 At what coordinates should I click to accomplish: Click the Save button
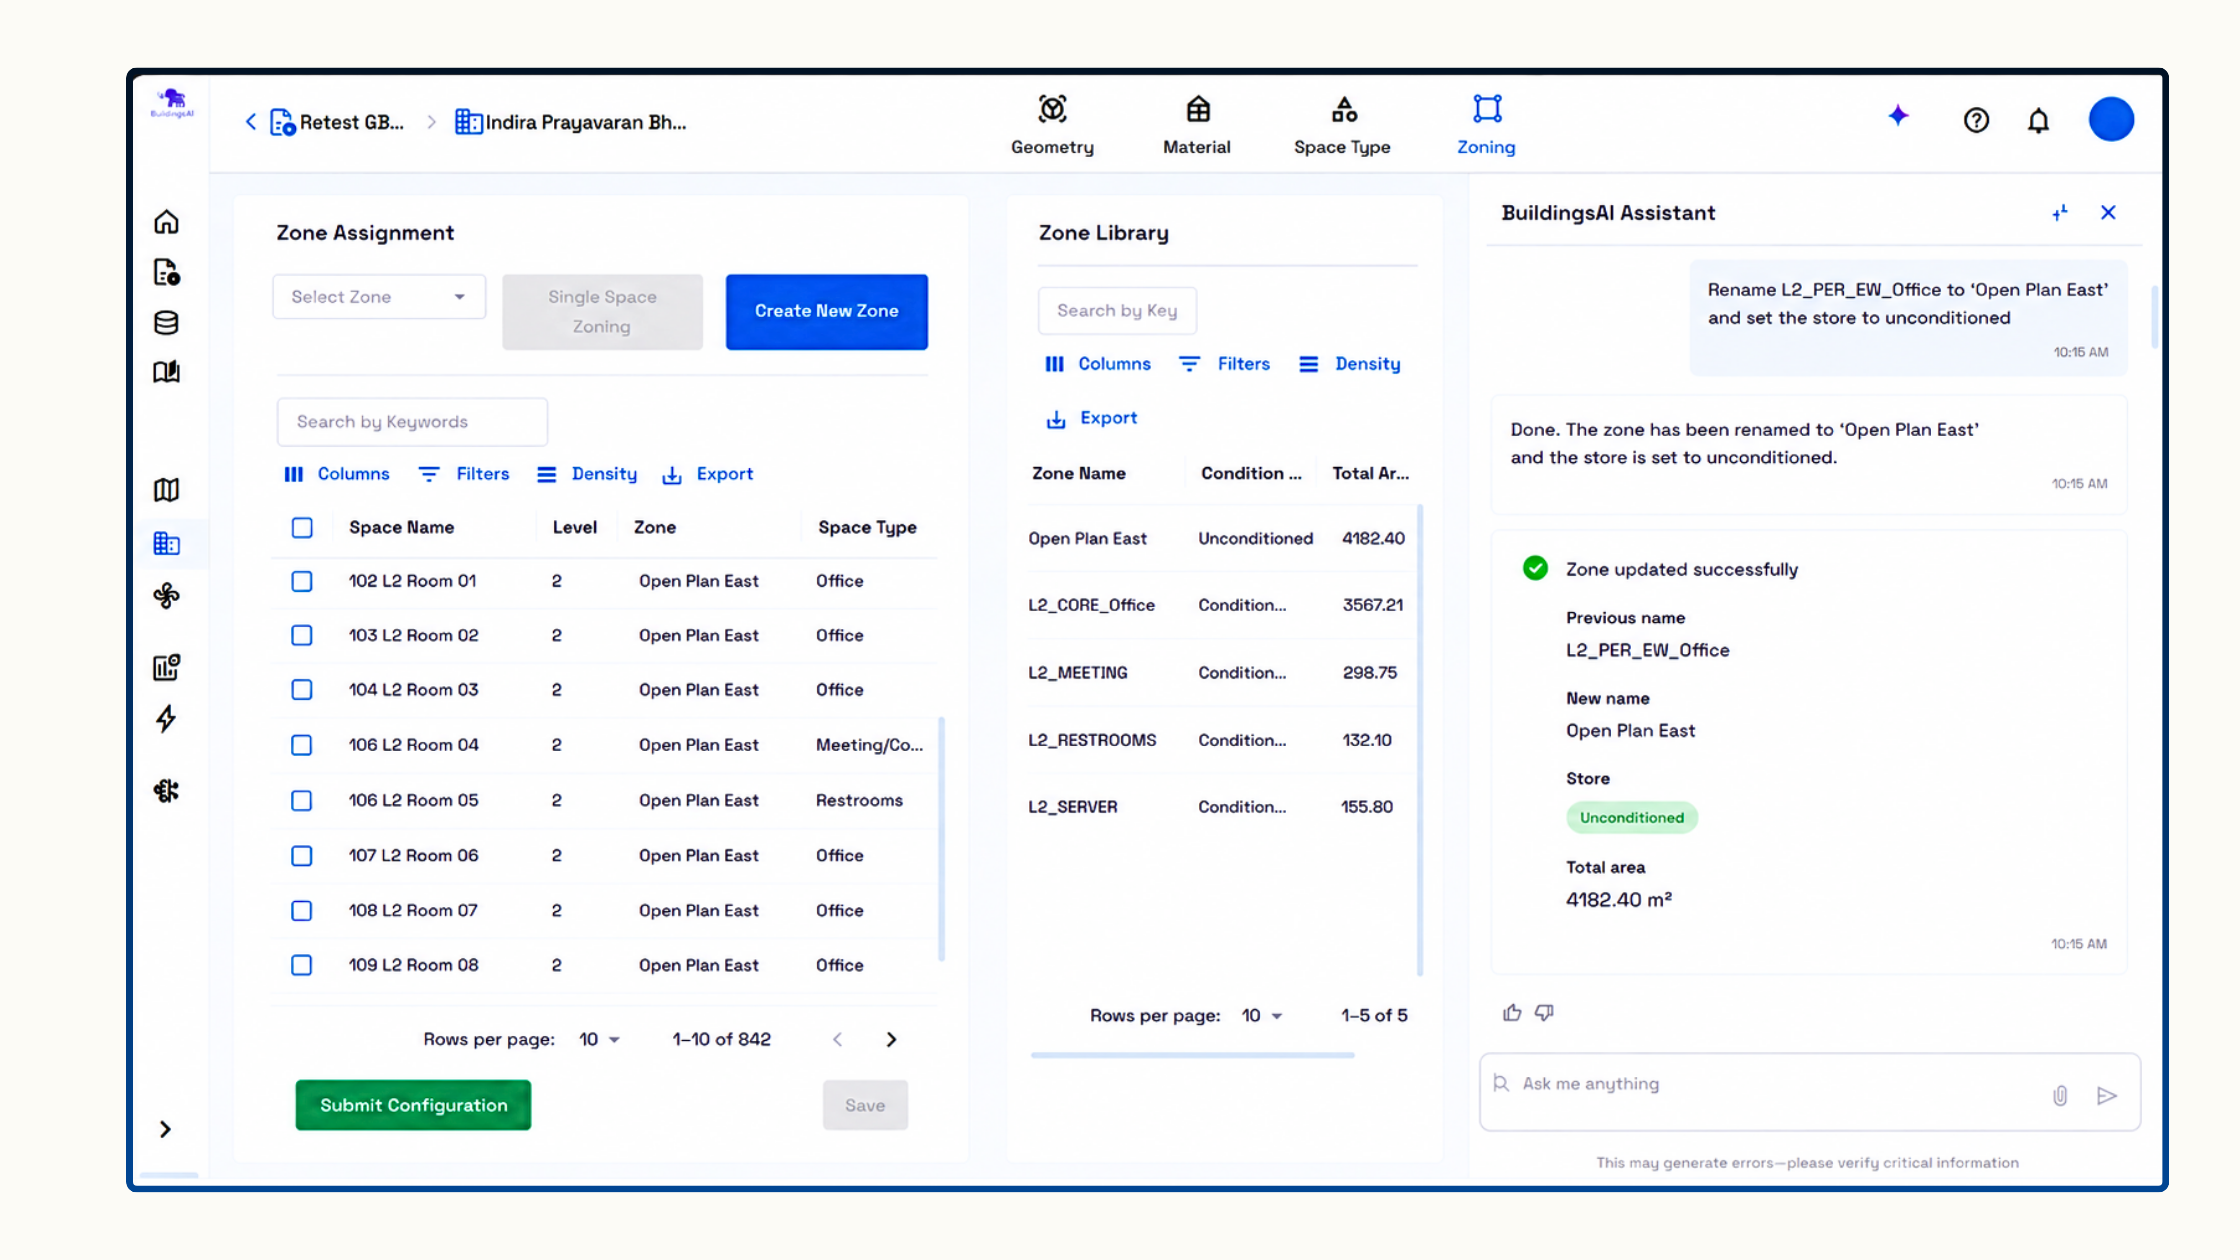(x=865, y=1105)
